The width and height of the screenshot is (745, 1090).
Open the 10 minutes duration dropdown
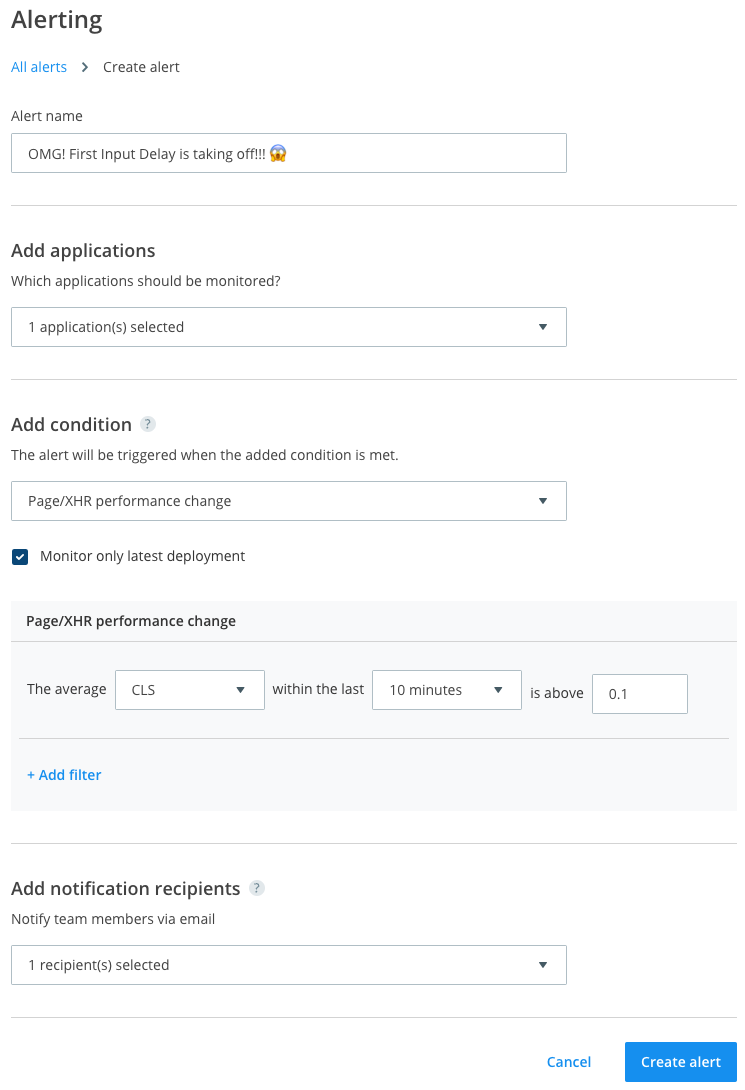(446, 689)
